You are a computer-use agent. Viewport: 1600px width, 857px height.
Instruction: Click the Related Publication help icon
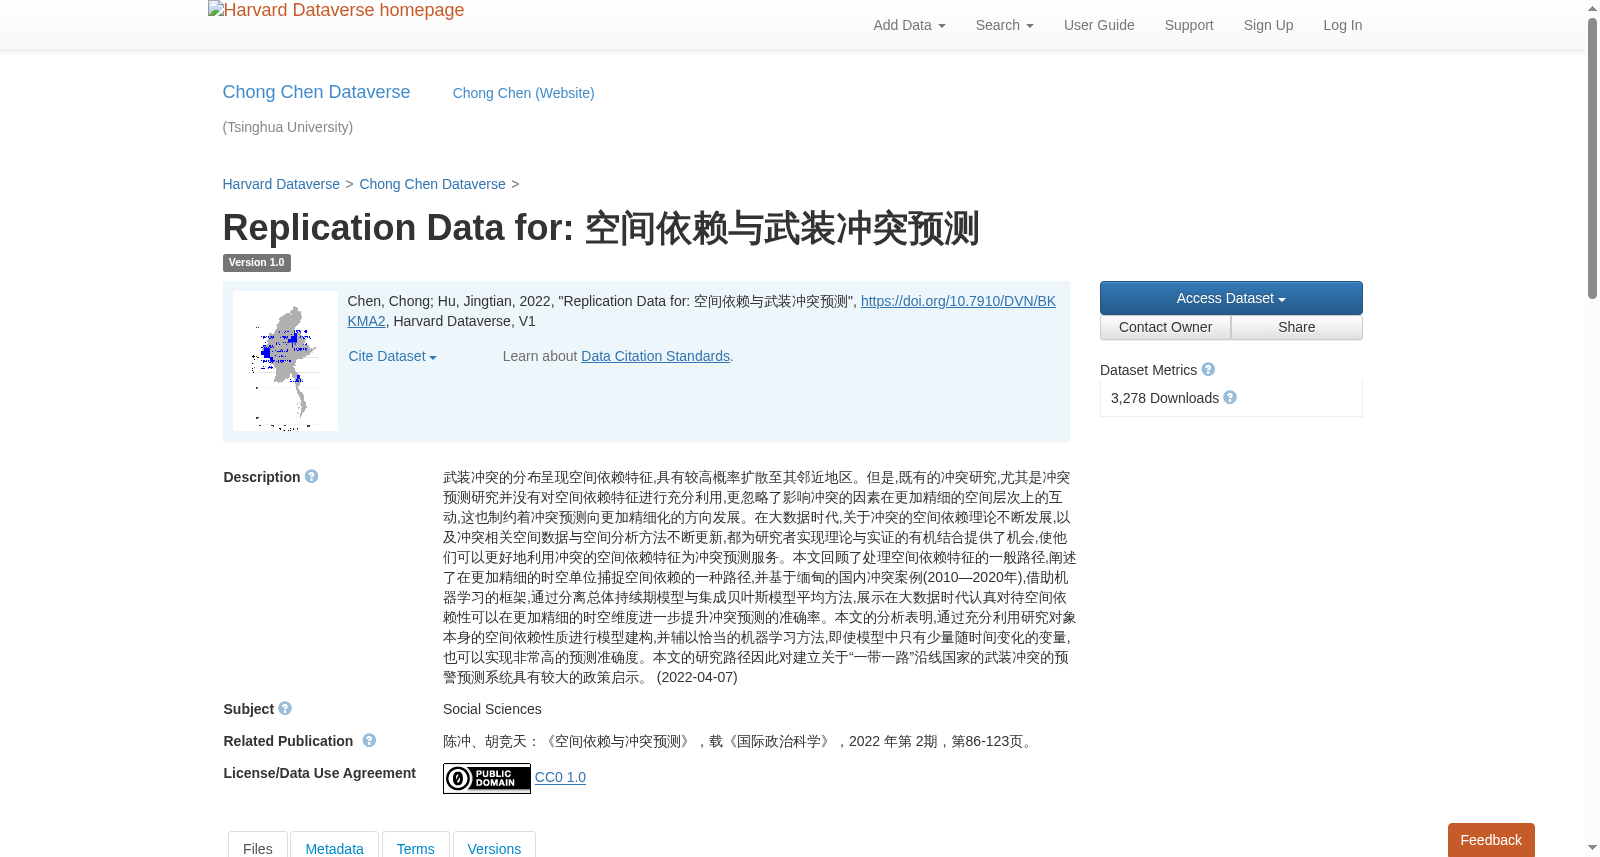[369, 741]
